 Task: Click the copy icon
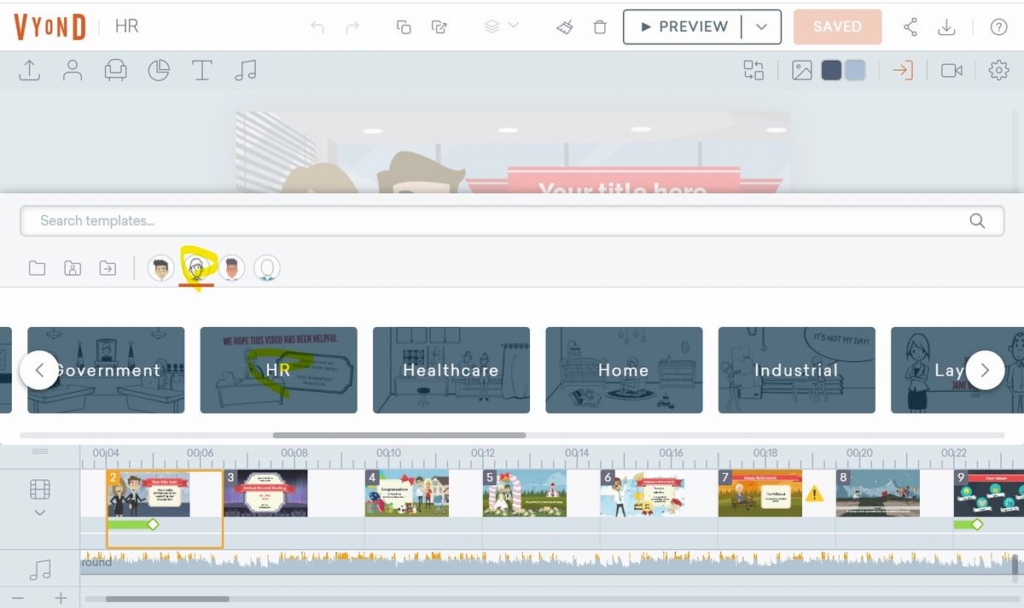(x=404, y=27)
